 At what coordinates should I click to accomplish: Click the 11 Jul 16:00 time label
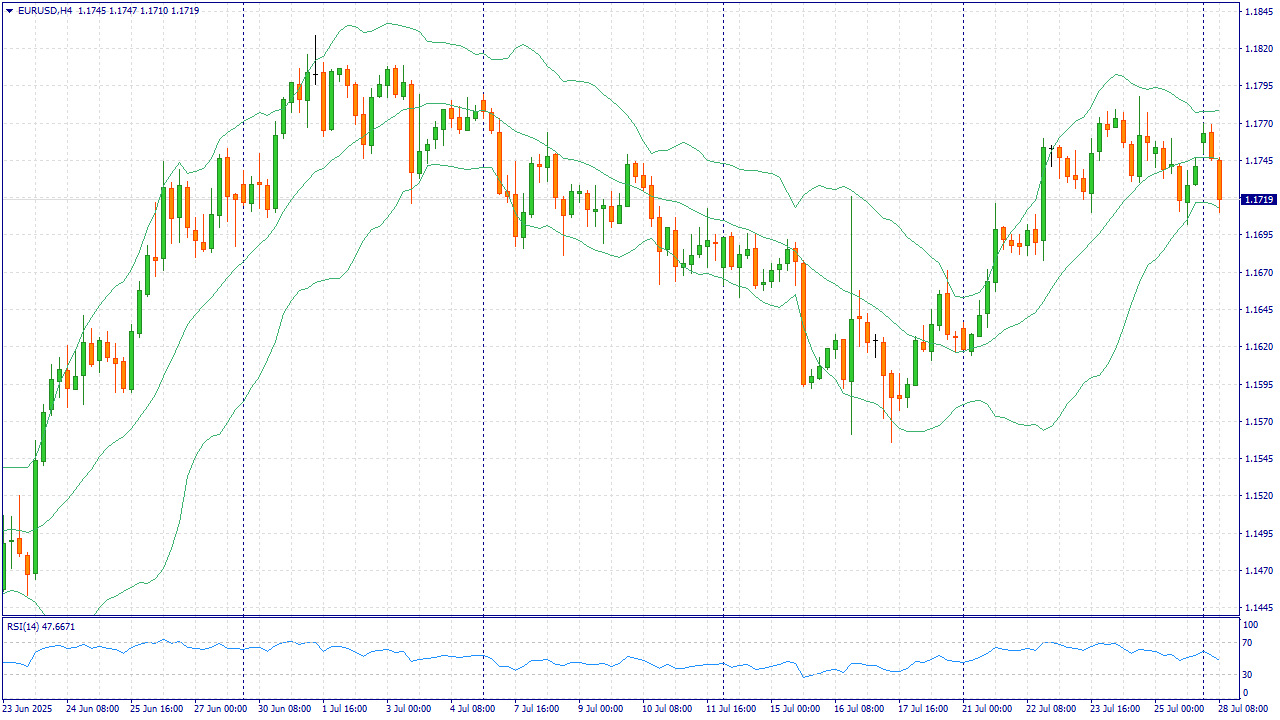click(732, 708)
